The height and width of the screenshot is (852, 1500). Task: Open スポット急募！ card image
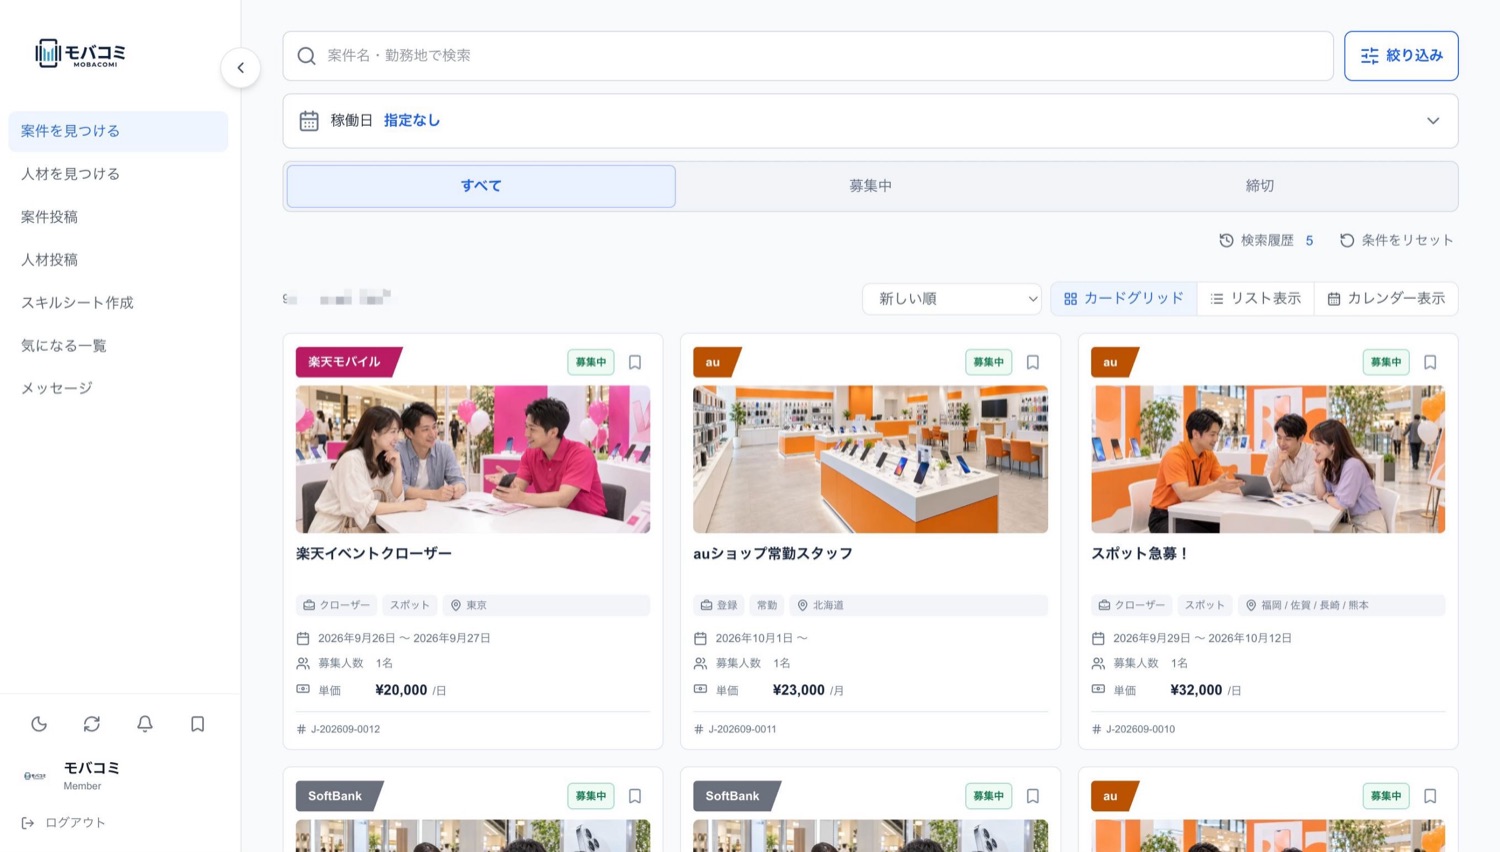[x=1268, y=459]
